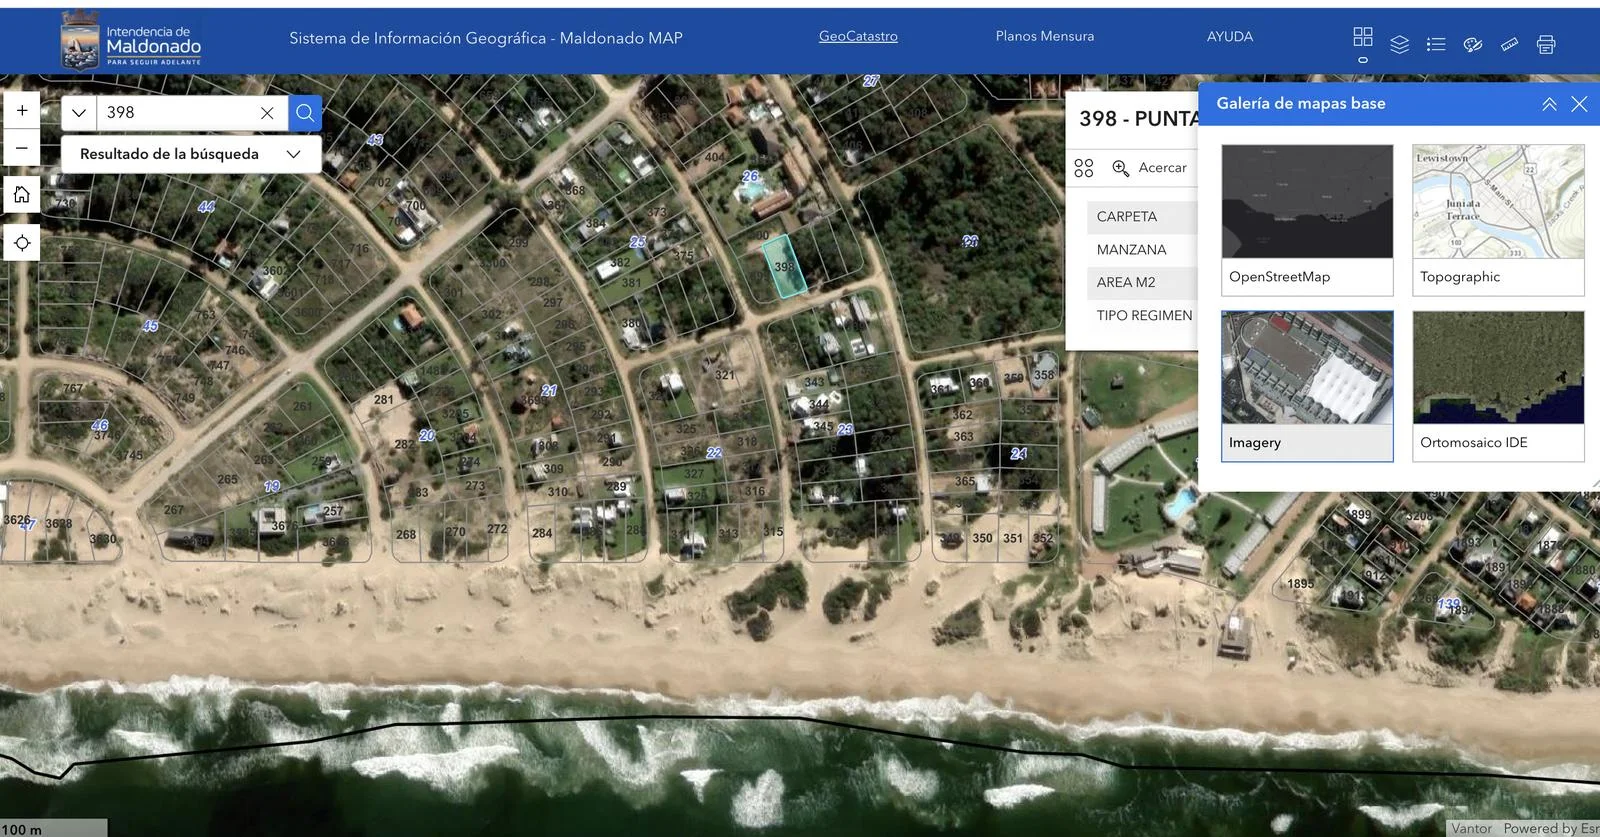The image size is (1600, 837).
Task: Run search with magnifier button
Action: [x=305, y=113]
